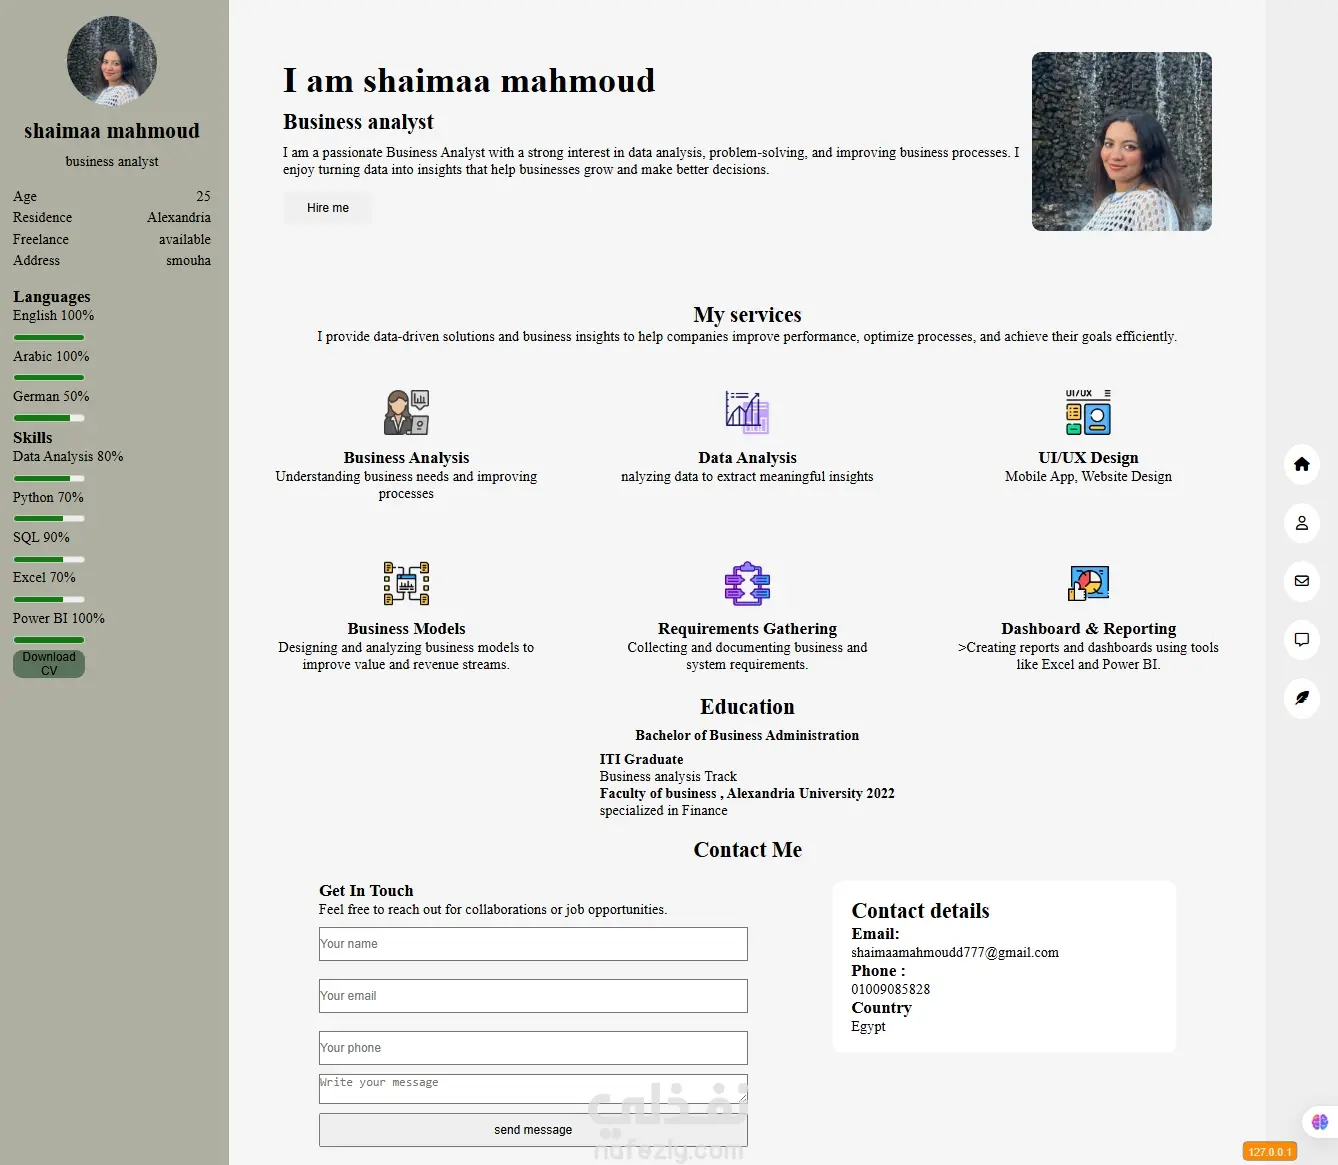
Task: Download the CV from the sidebar
Action: point(49,664)
